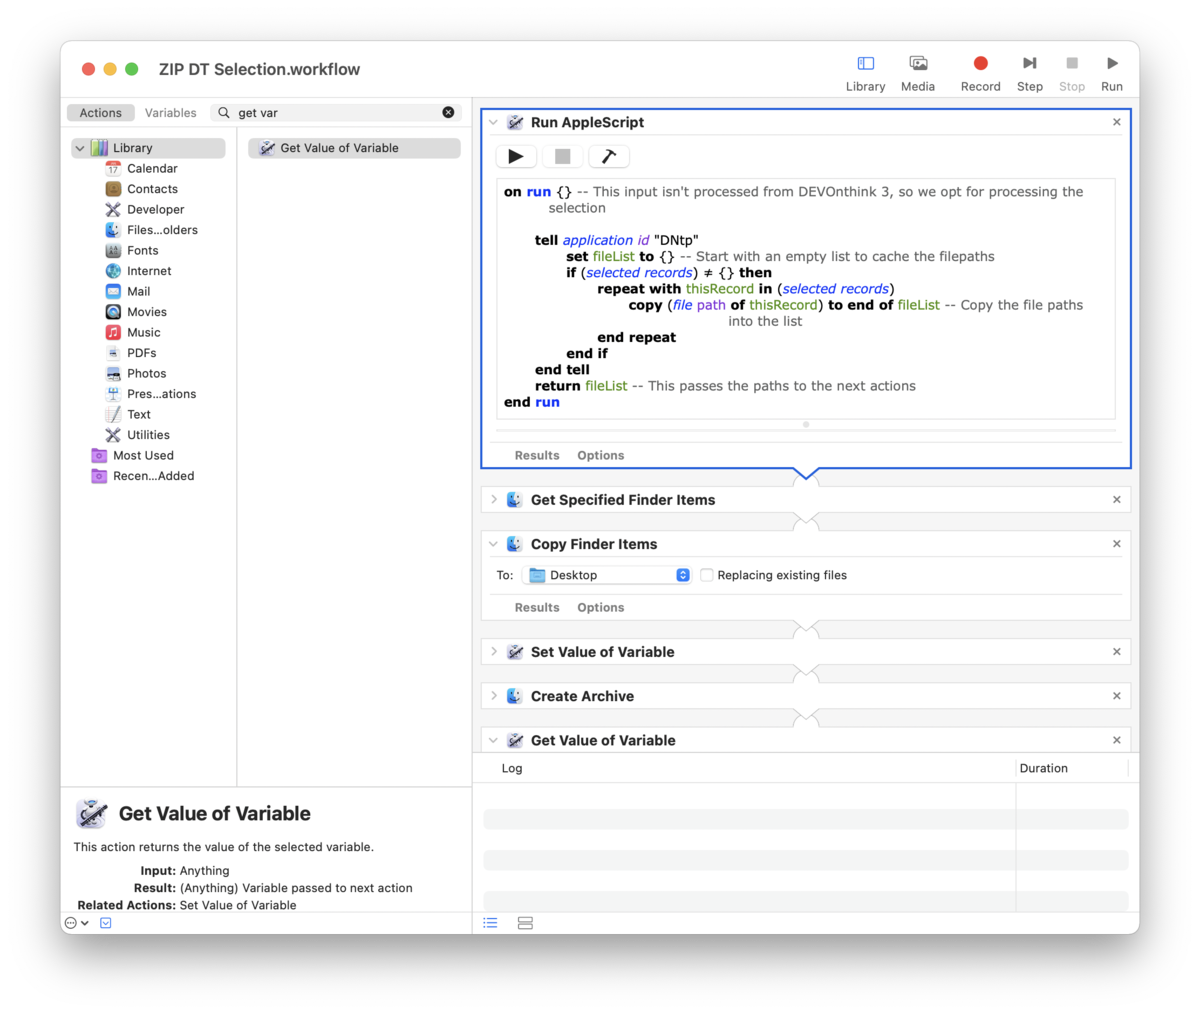The height and width of the screenshot is (1014, 1200).
Task: Expand the Get Specified Finder Items action
Action: coord(493,500)
